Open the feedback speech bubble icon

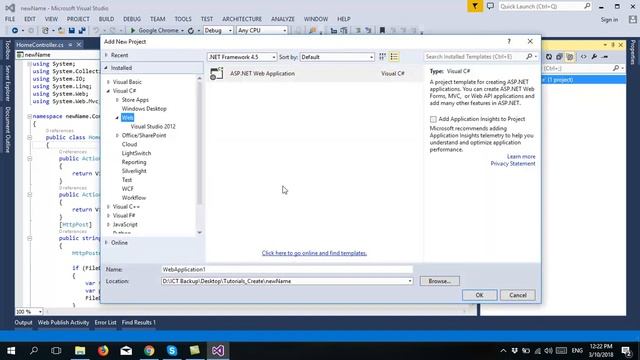[490, 6]
